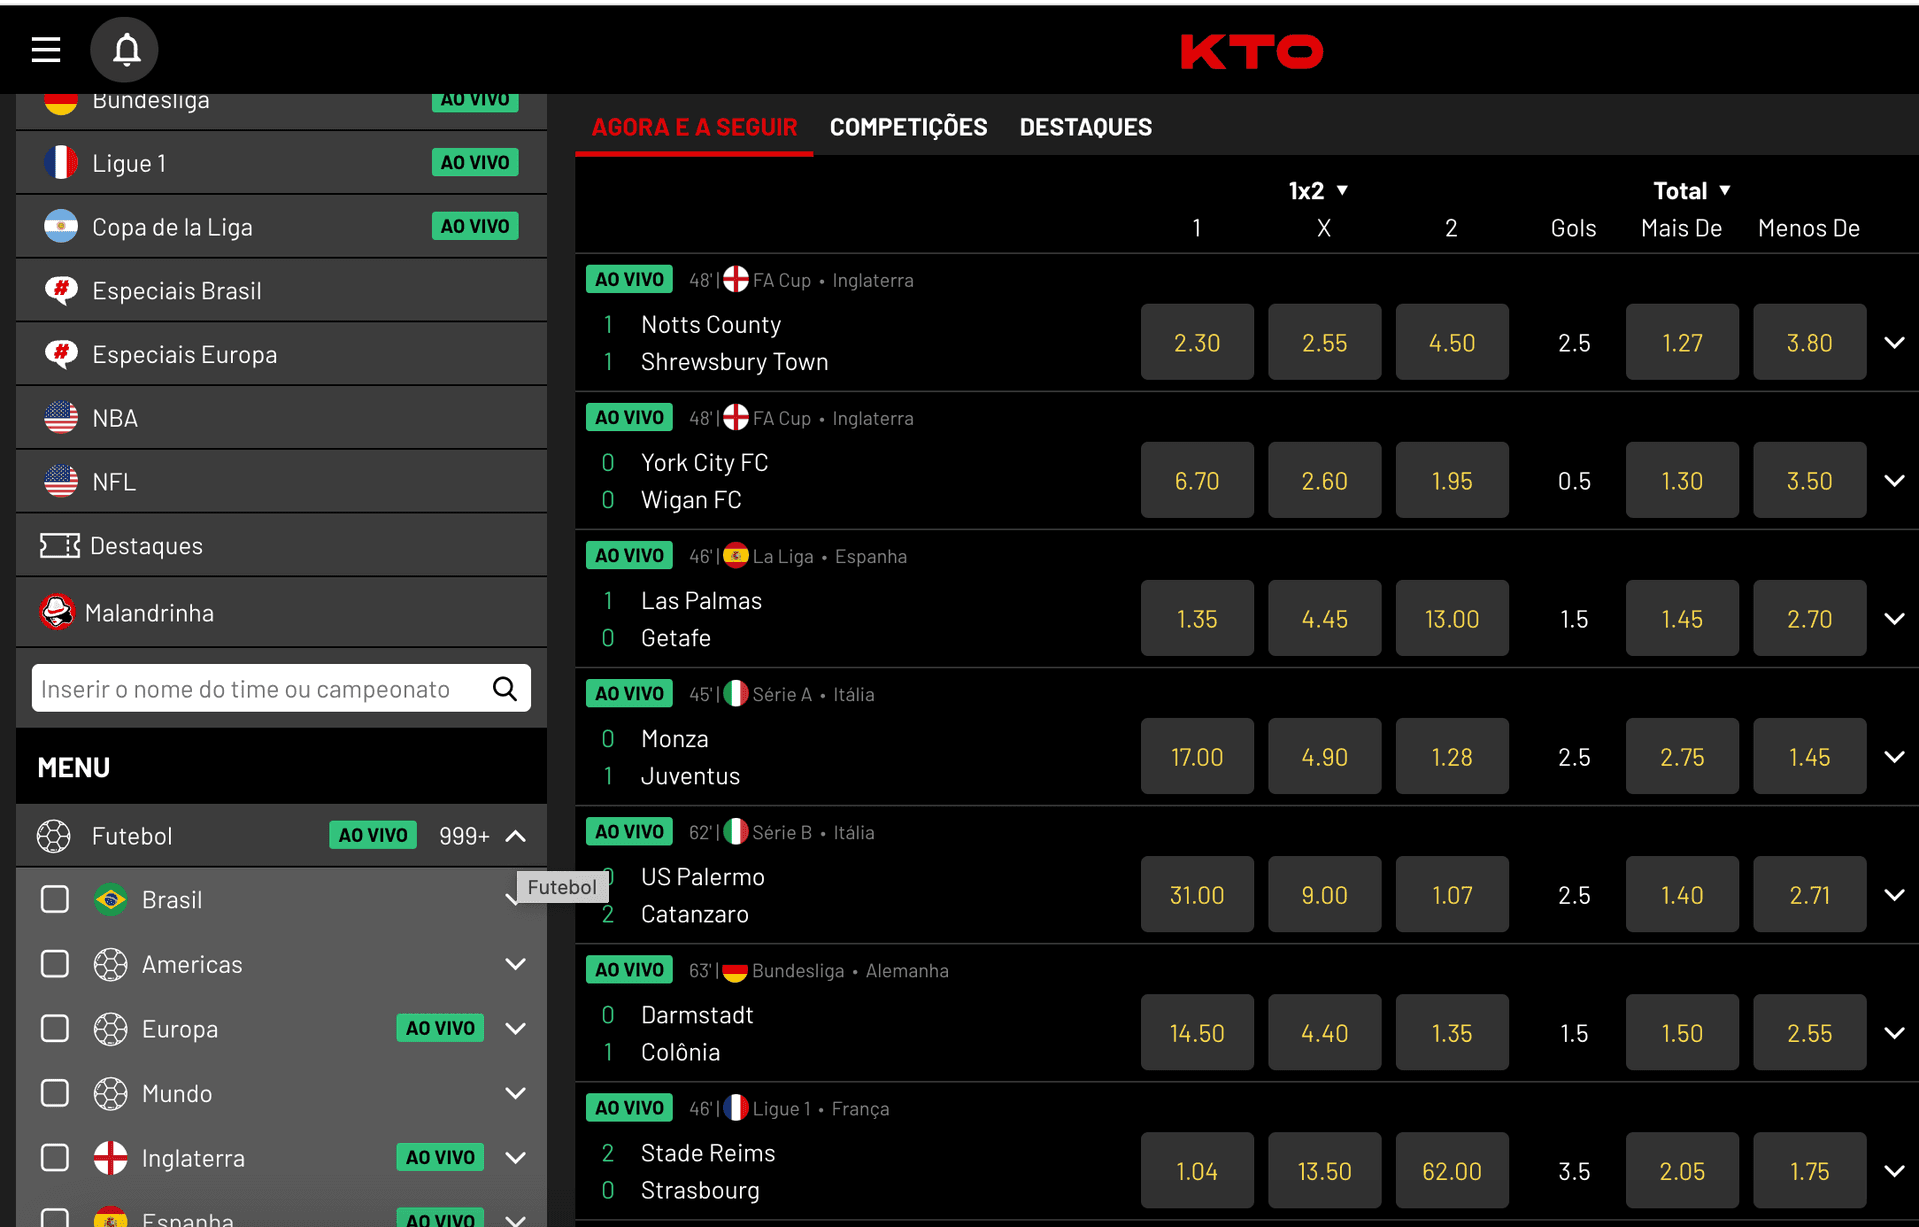Click Italy flag on Monza match
The image size is (1919, 1227).
click(736, 693)
